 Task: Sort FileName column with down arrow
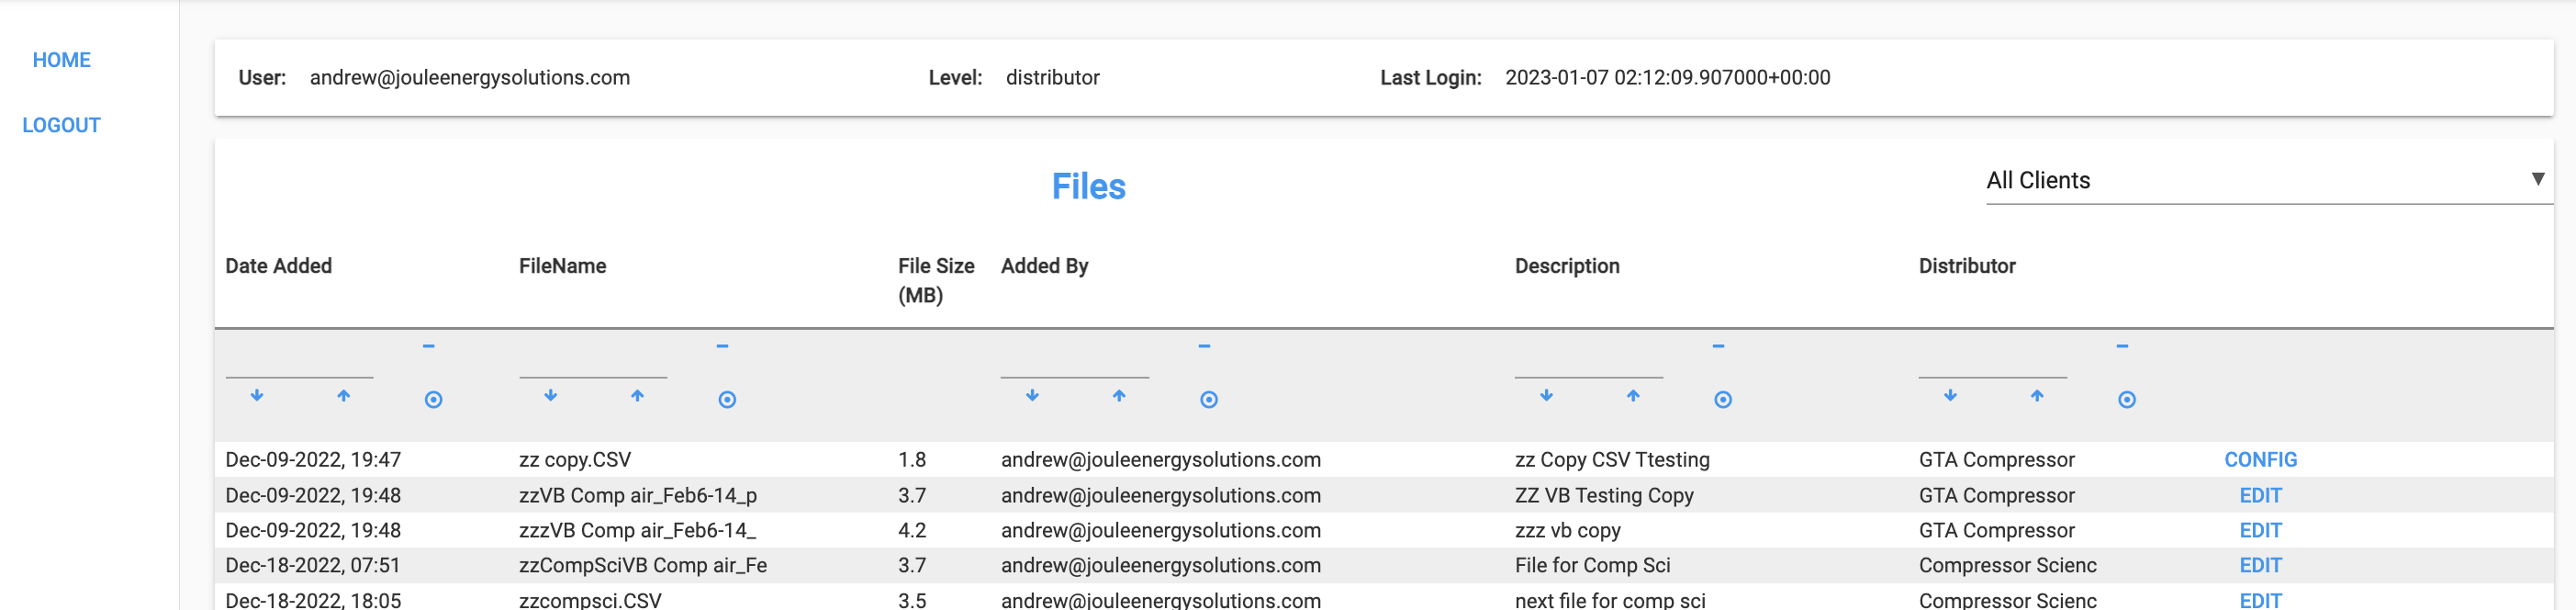click(551, 396)
